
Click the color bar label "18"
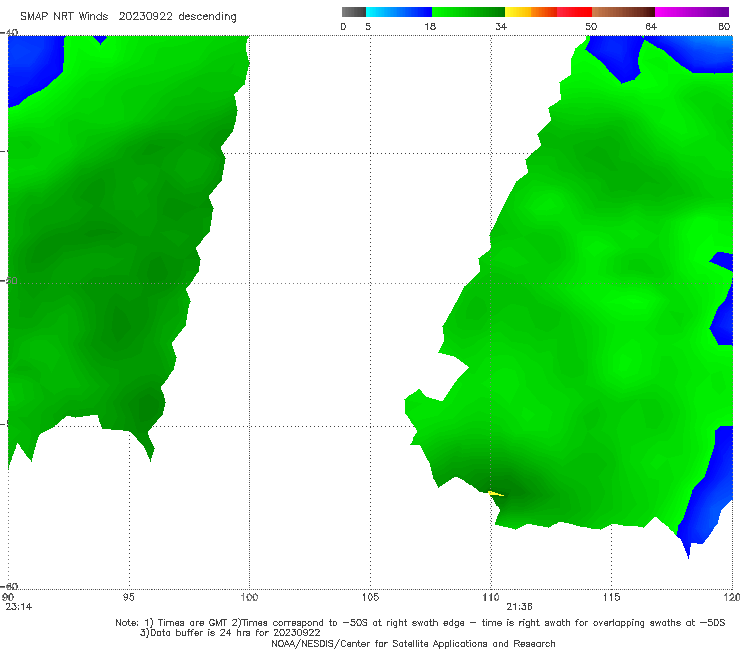[430, 27]
